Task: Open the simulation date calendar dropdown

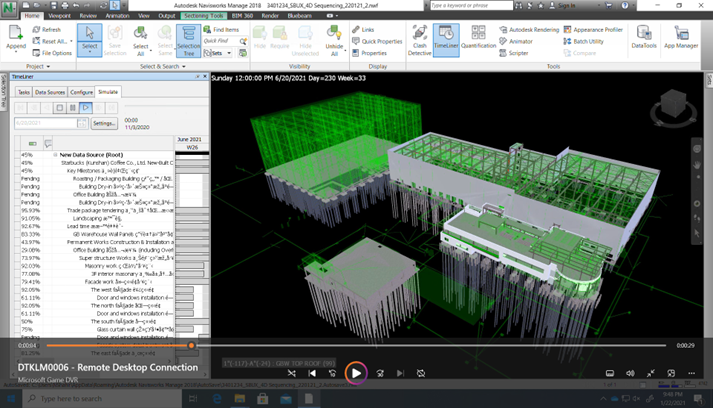Action: coord(81,123)
